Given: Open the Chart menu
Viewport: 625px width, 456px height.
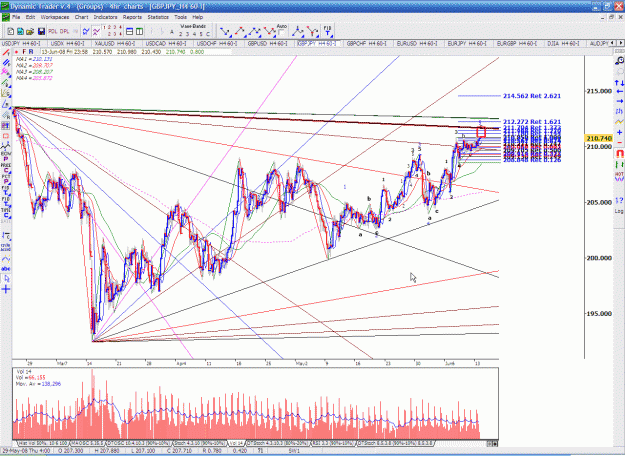Looking at the screenshot, I should point(81,17).
